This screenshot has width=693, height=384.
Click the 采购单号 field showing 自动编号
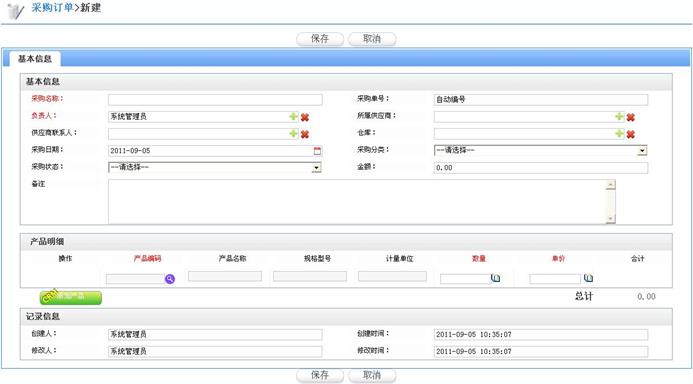pyautogui.click(x=541, y=99)
